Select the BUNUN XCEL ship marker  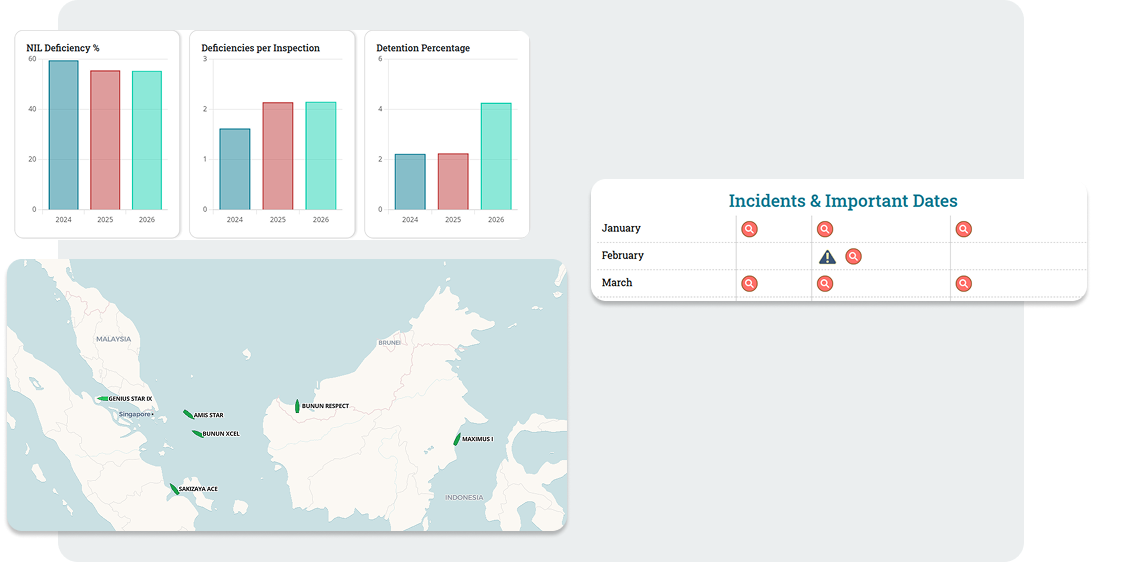(197, 433)
